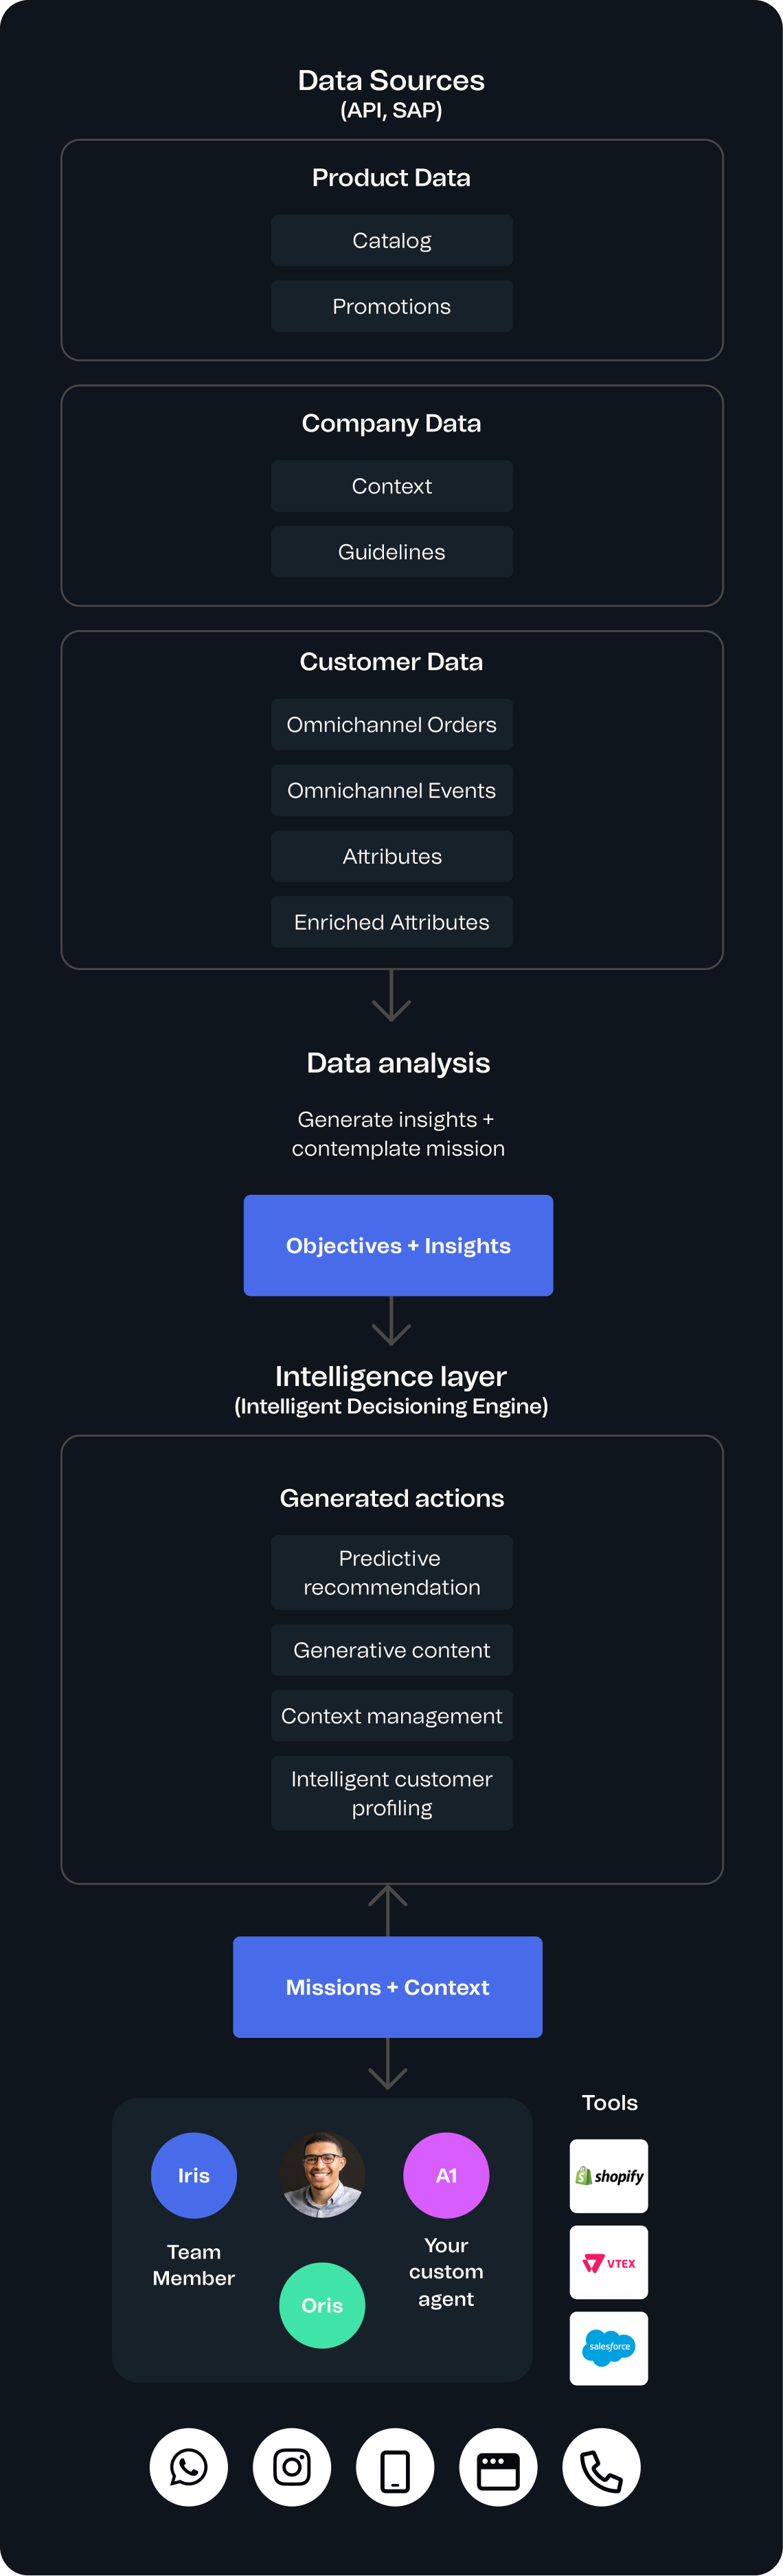This screenshot has width=783, height=2576.
Task: Select the Promotions data item
Action: tap(392, 306)
